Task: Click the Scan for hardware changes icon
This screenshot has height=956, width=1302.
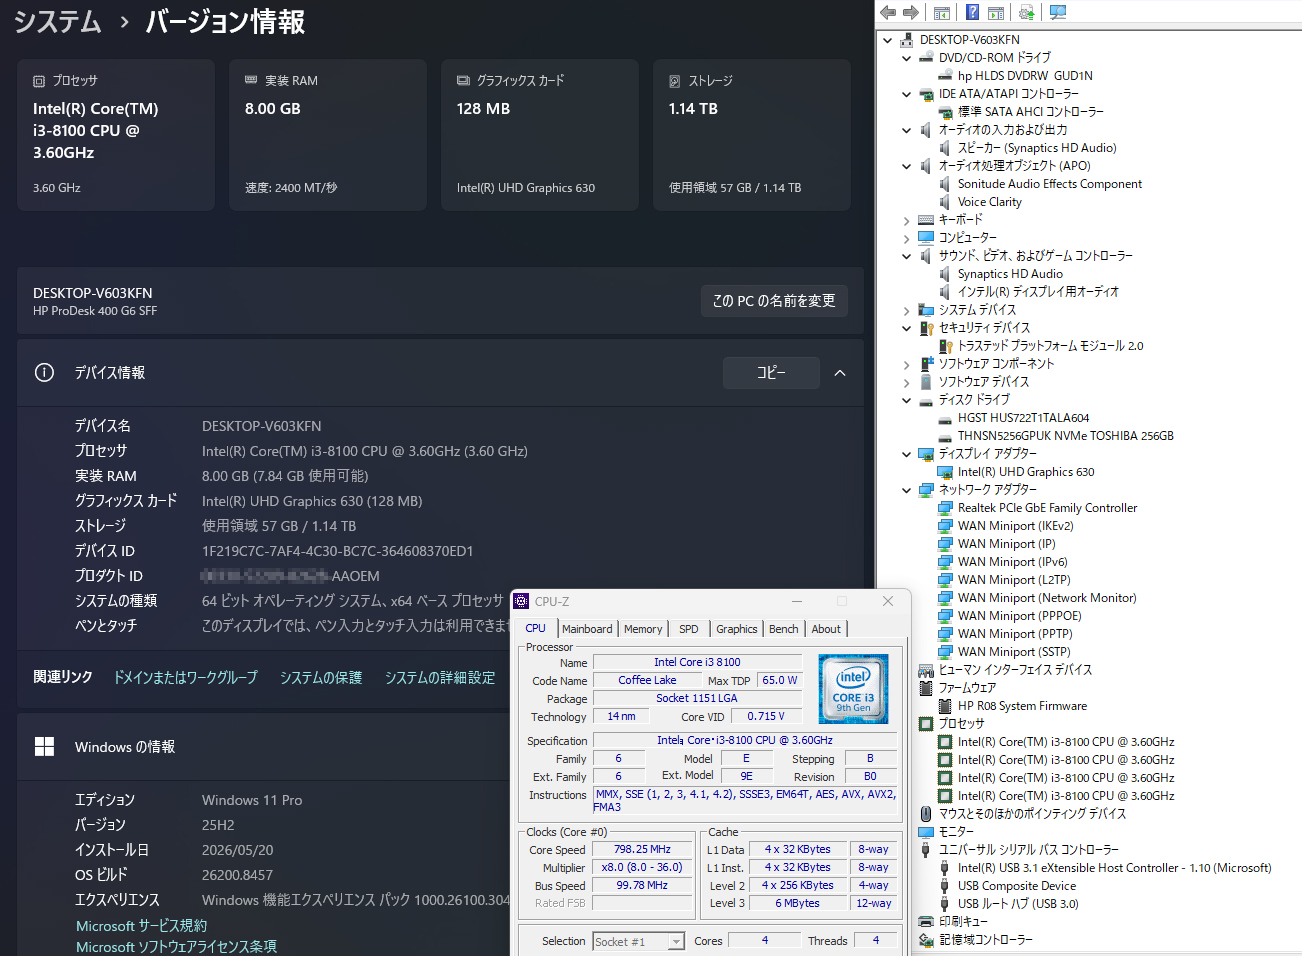Action: 1058,13
